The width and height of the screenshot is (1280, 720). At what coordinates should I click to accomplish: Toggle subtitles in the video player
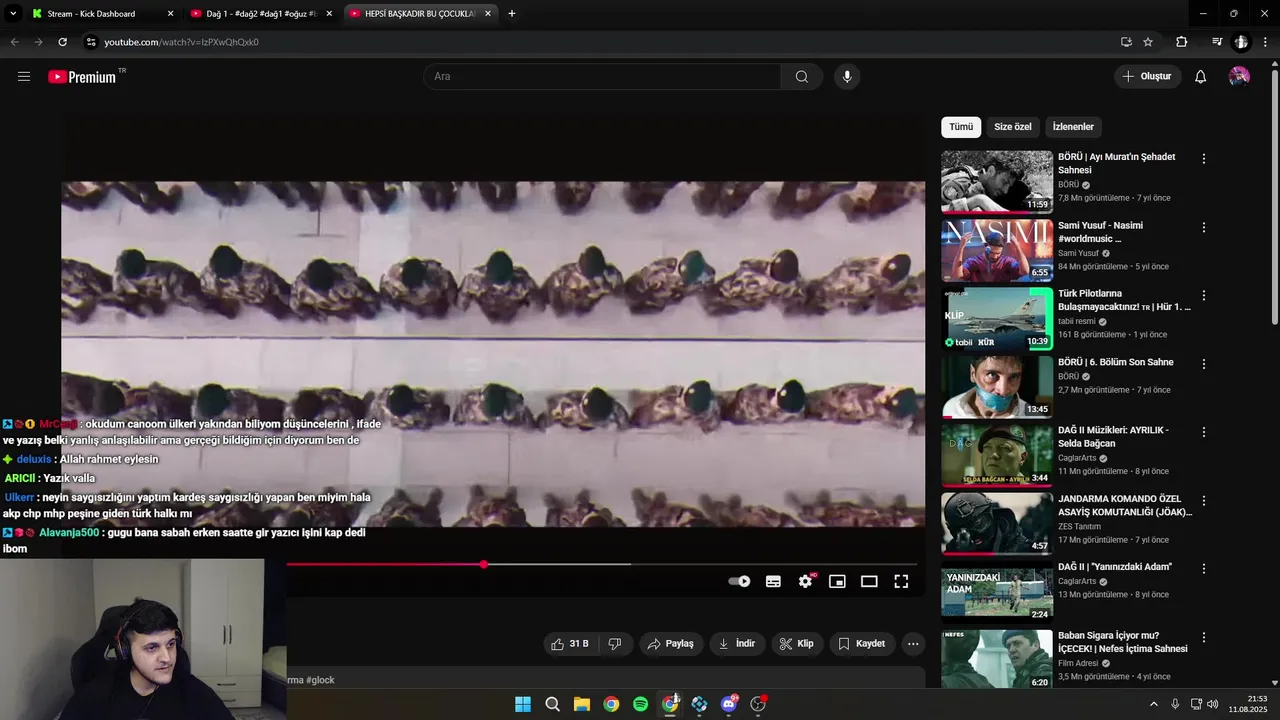(x=773, y=581)
